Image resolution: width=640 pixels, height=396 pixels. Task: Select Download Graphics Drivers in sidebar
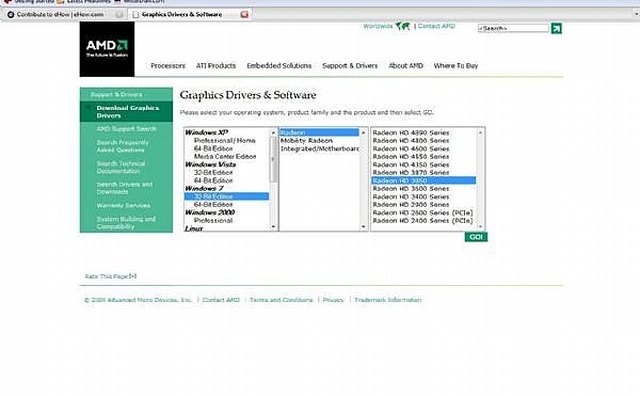127,111
